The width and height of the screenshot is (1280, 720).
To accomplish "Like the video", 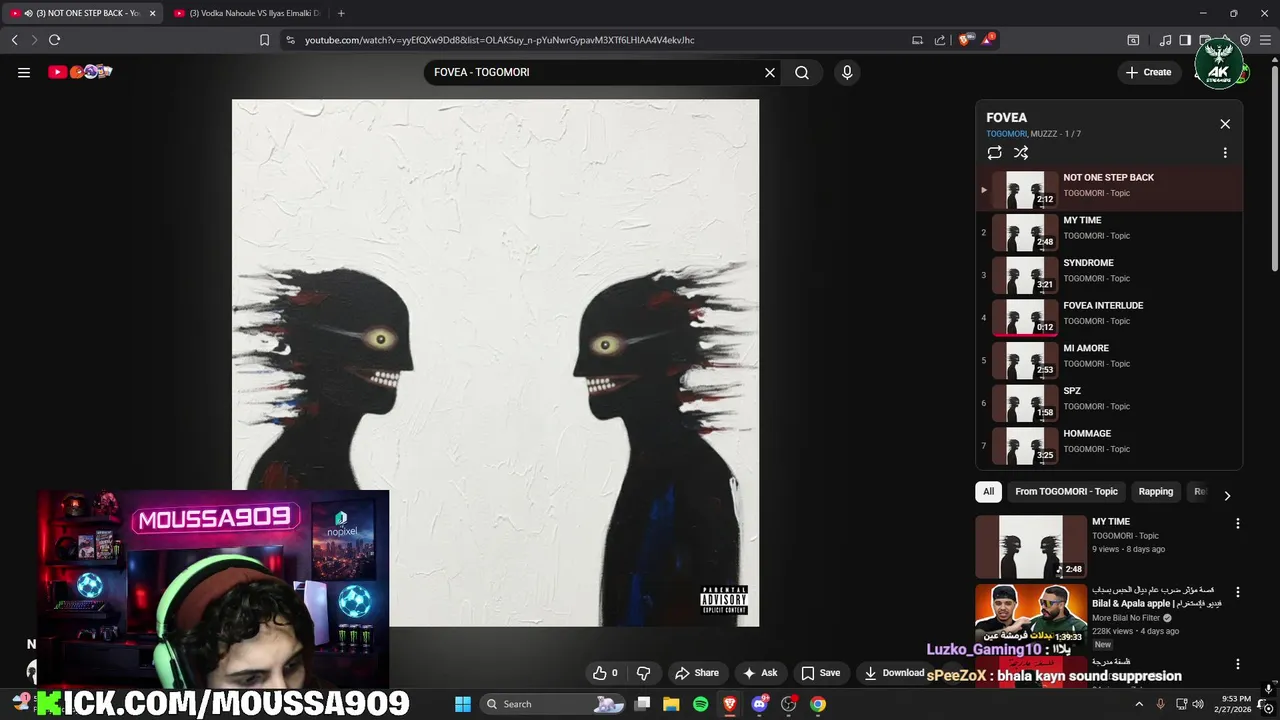I will 605,673.
